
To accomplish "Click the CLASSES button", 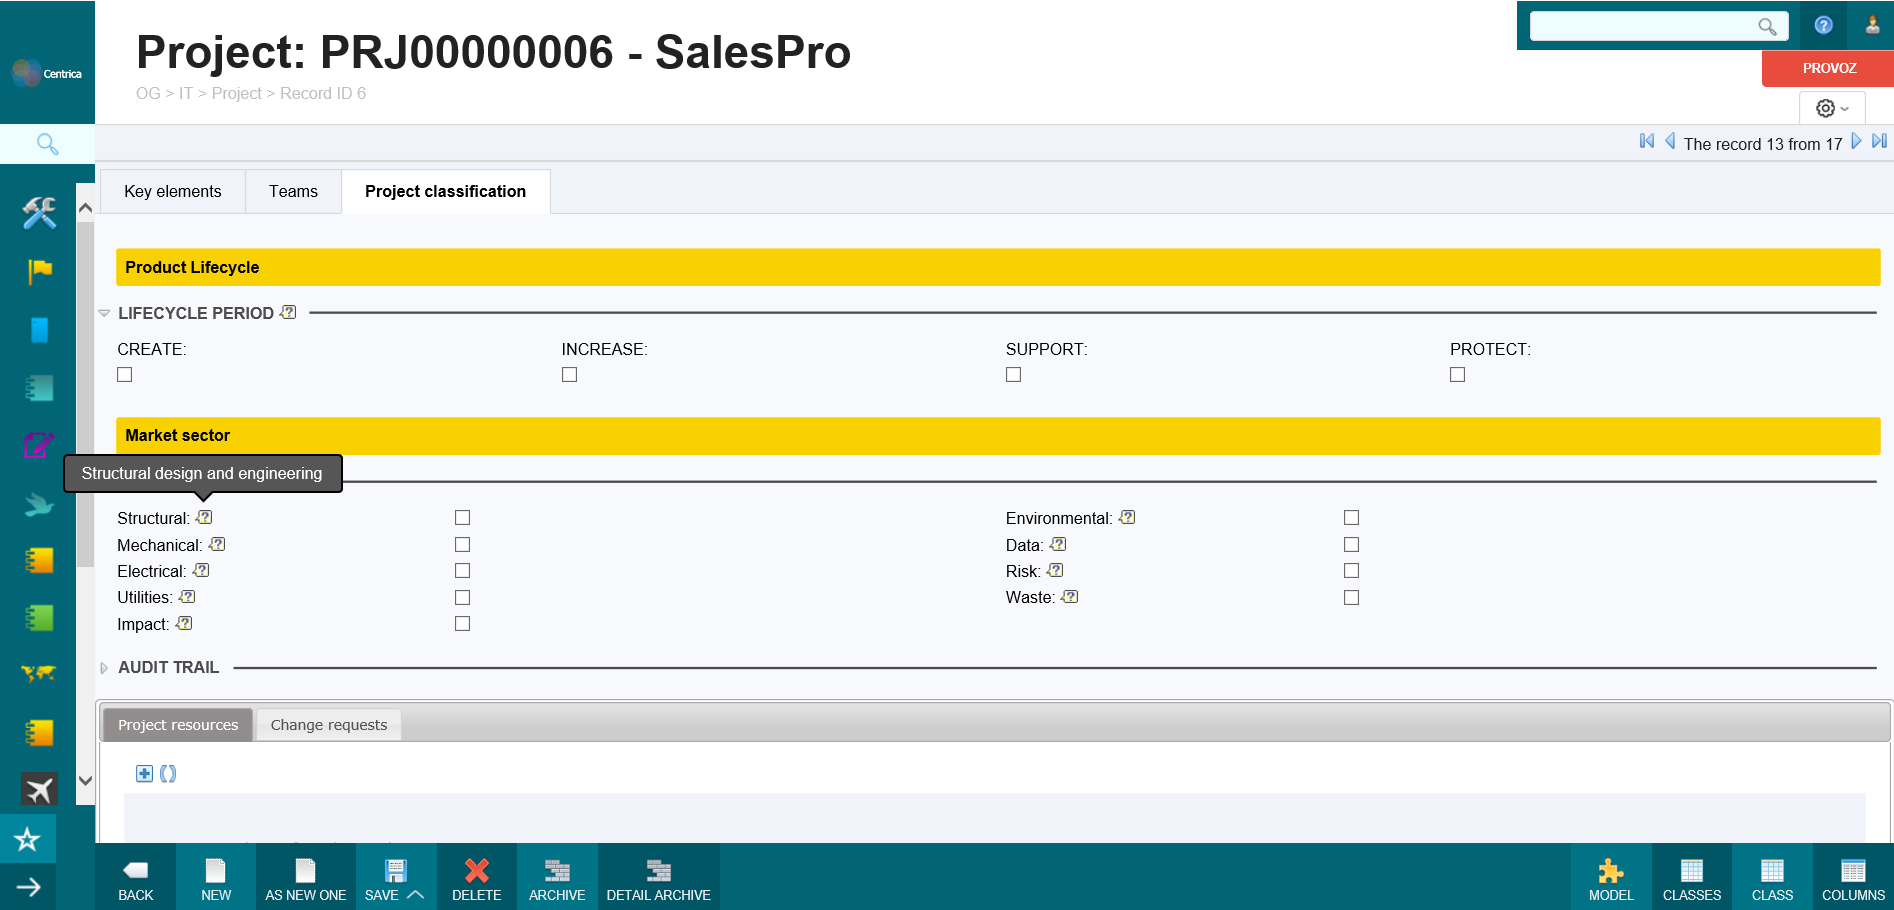I will [x=1692, y=878].
